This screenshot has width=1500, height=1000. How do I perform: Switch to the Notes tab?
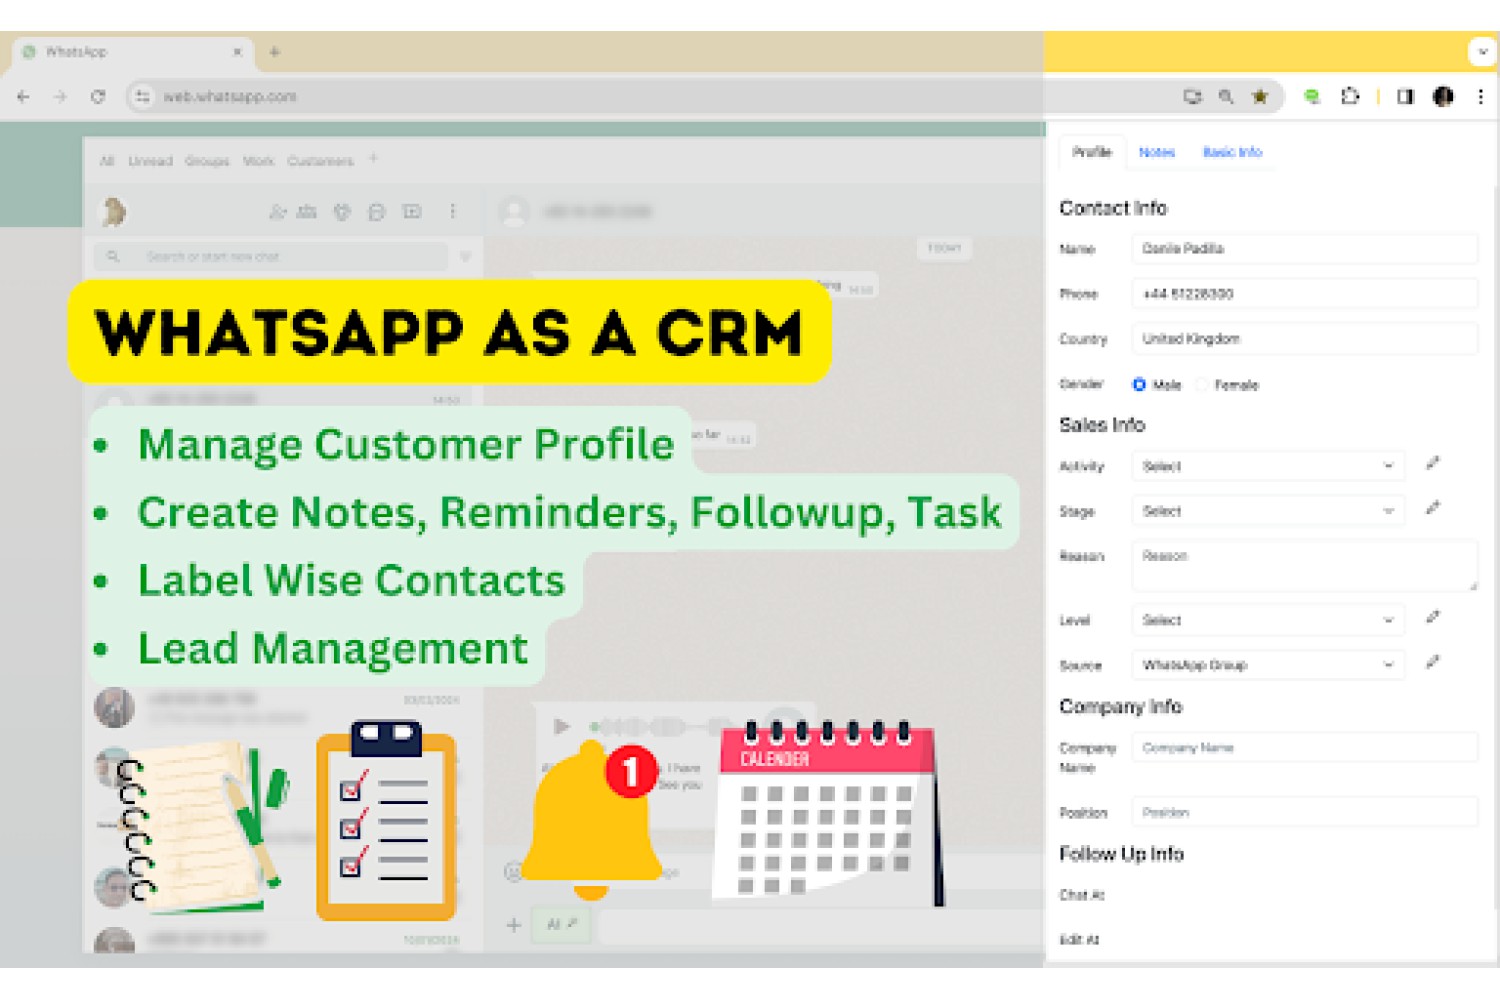1157,152
